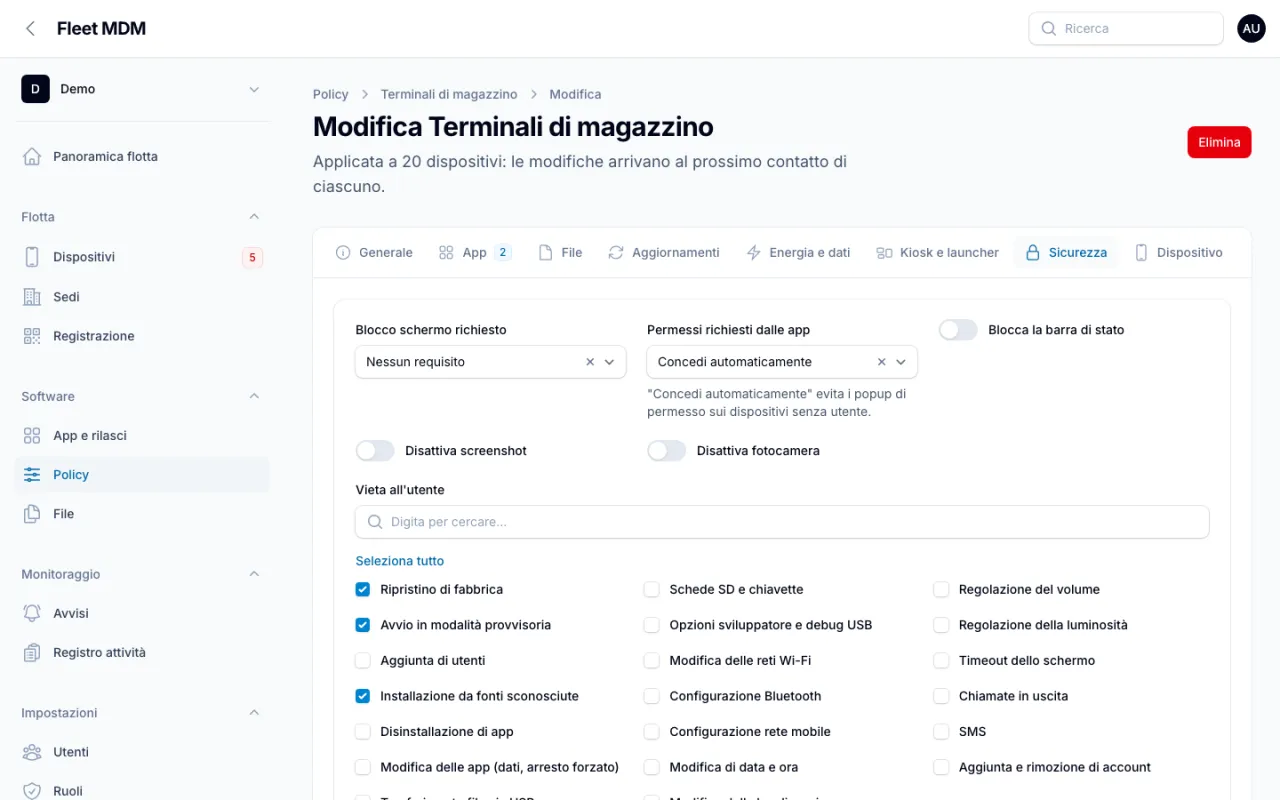Expand the Demo workspace switcher
Image resolution: width=1280 pixels, height=800 pixels.
pos(142,89)
